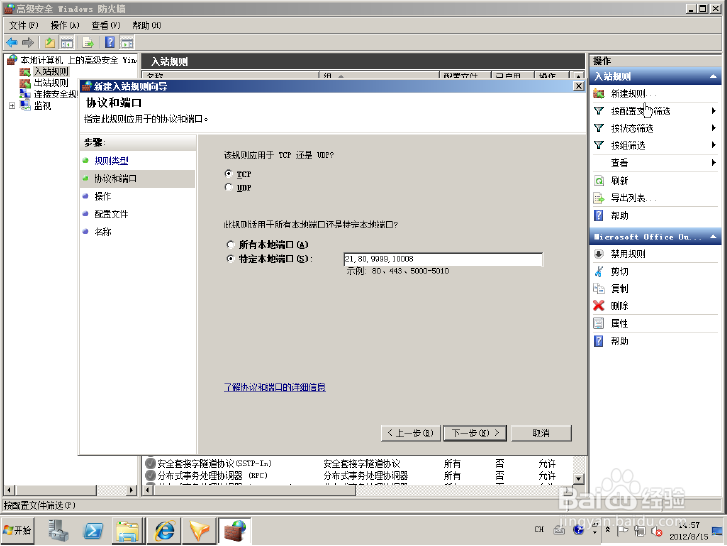Select the UDP protocol radio button
The height and width of the screenshot is (546, 727).
coord(228,187)
